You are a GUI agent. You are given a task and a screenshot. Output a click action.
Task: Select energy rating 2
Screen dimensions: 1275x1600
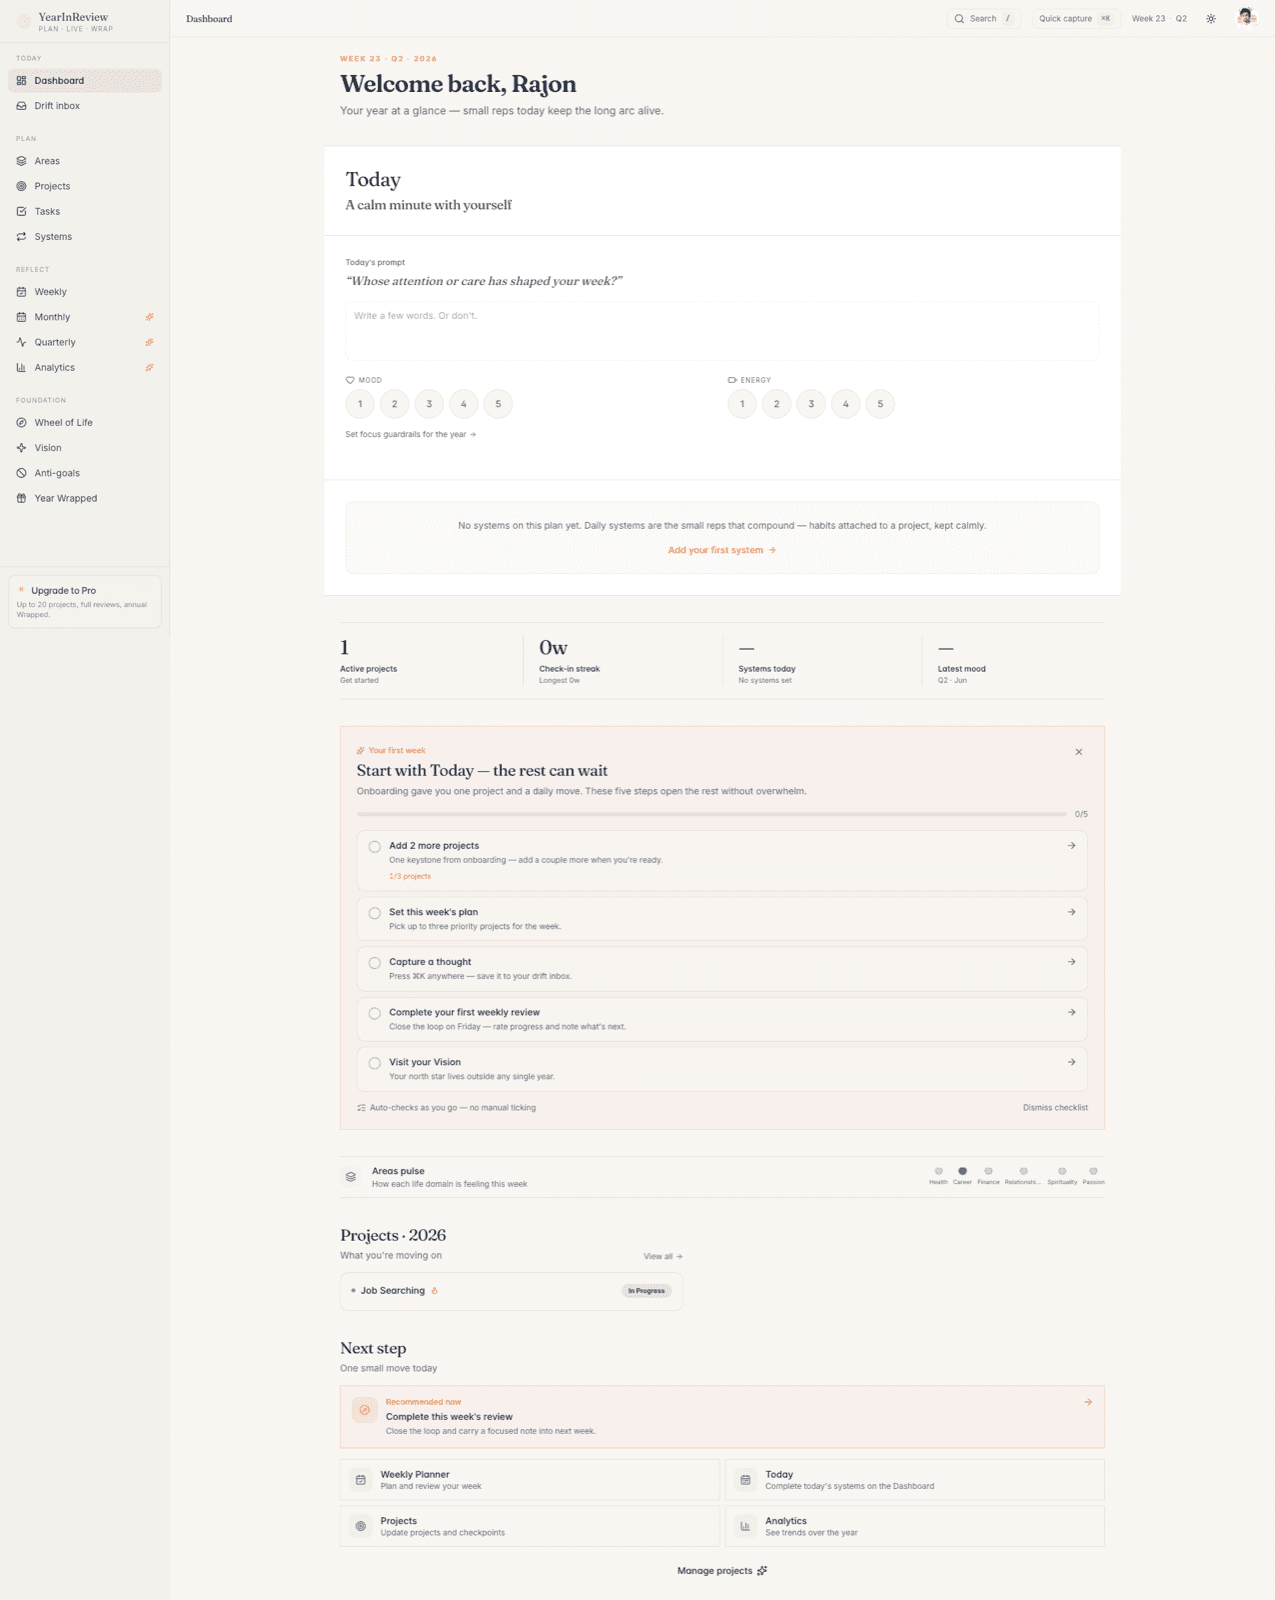tap(777, 404)
